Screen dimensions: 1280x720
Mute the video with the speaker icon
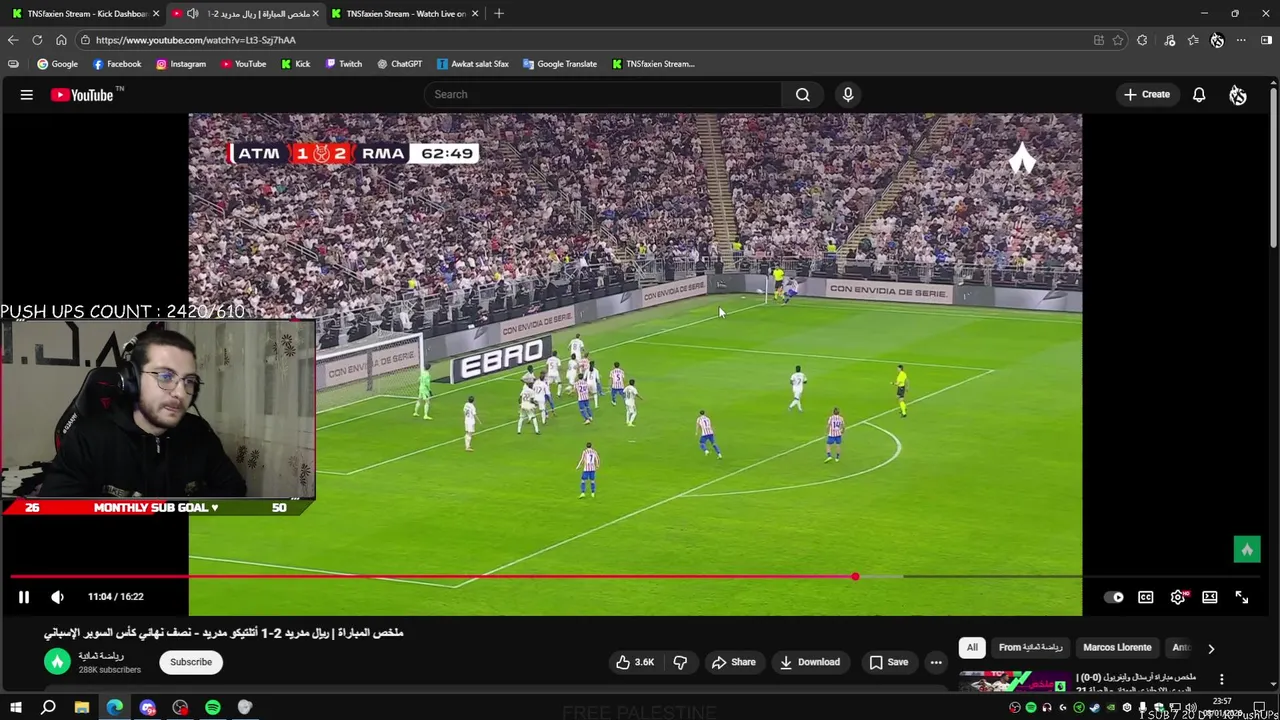point(57,597)
